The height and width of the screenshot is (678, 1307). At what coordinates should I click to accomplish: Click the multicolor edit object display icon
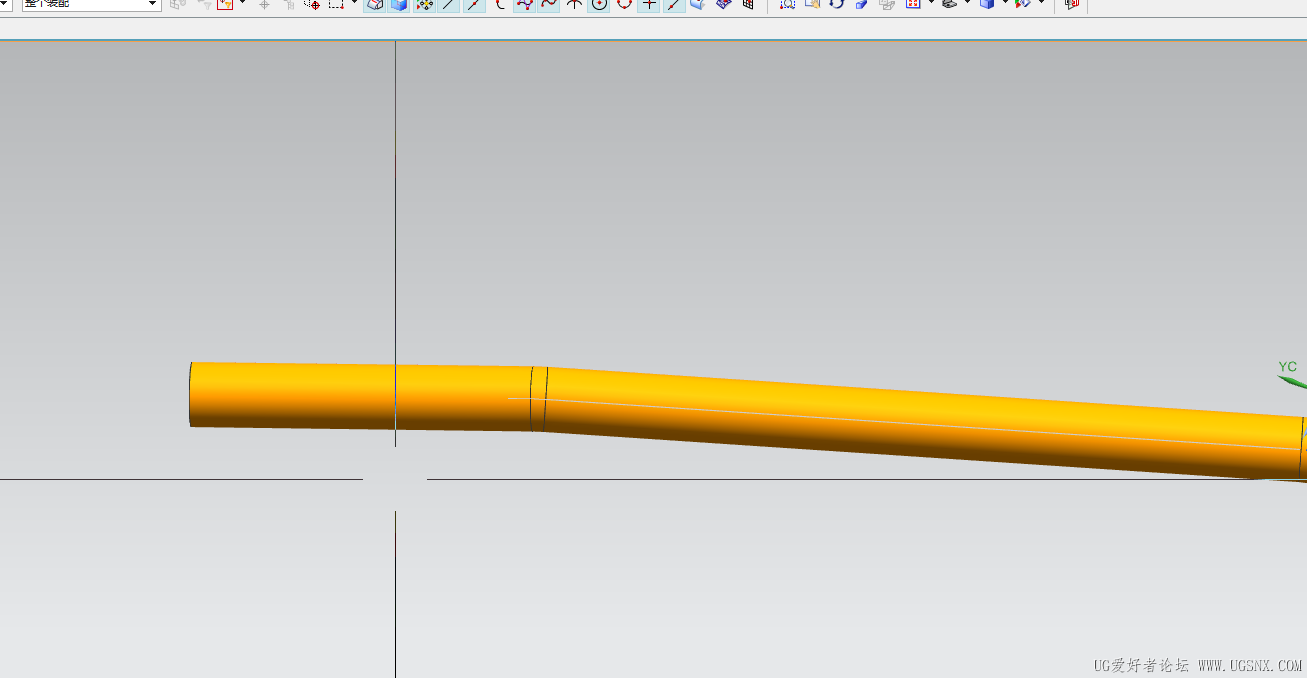[x=1023, y=4]
